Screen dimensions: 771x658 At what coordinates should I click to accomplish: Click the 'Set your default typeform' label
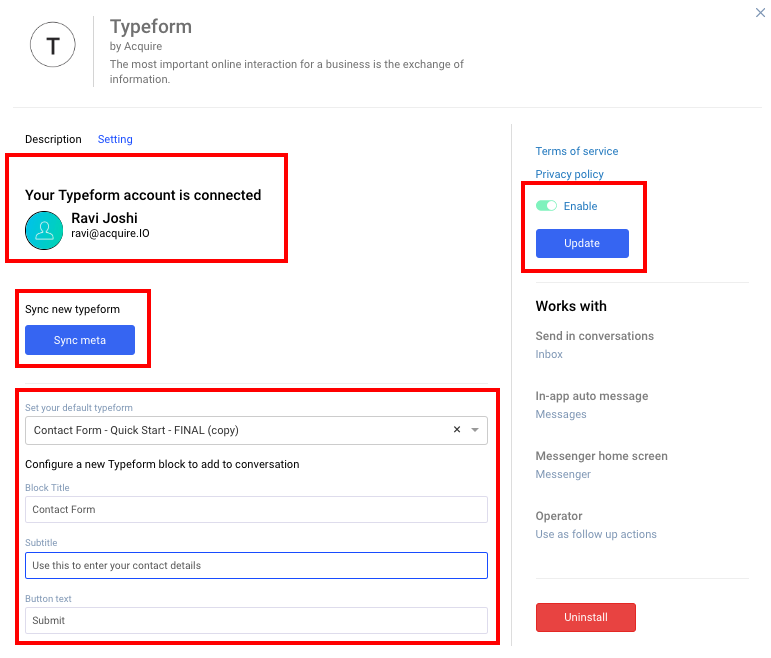click(79, 408)
